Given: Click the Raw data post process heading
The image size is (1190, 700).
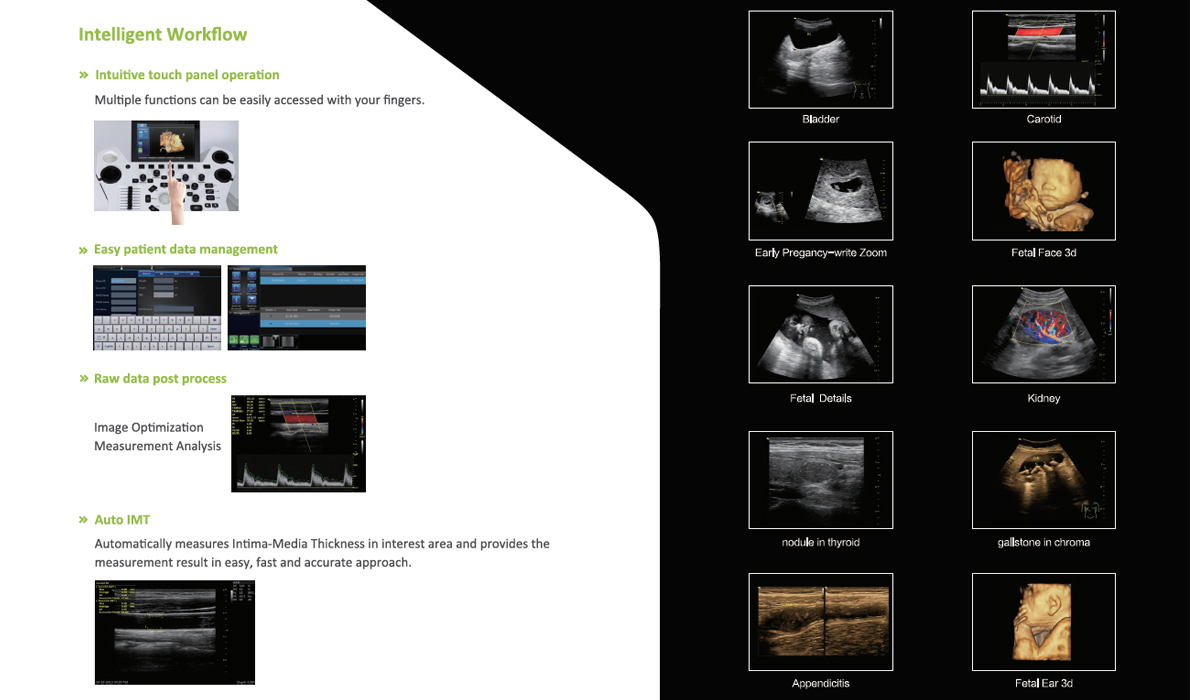Looking at the screenshot, I should pyautogui.click(x=160, y=378).
